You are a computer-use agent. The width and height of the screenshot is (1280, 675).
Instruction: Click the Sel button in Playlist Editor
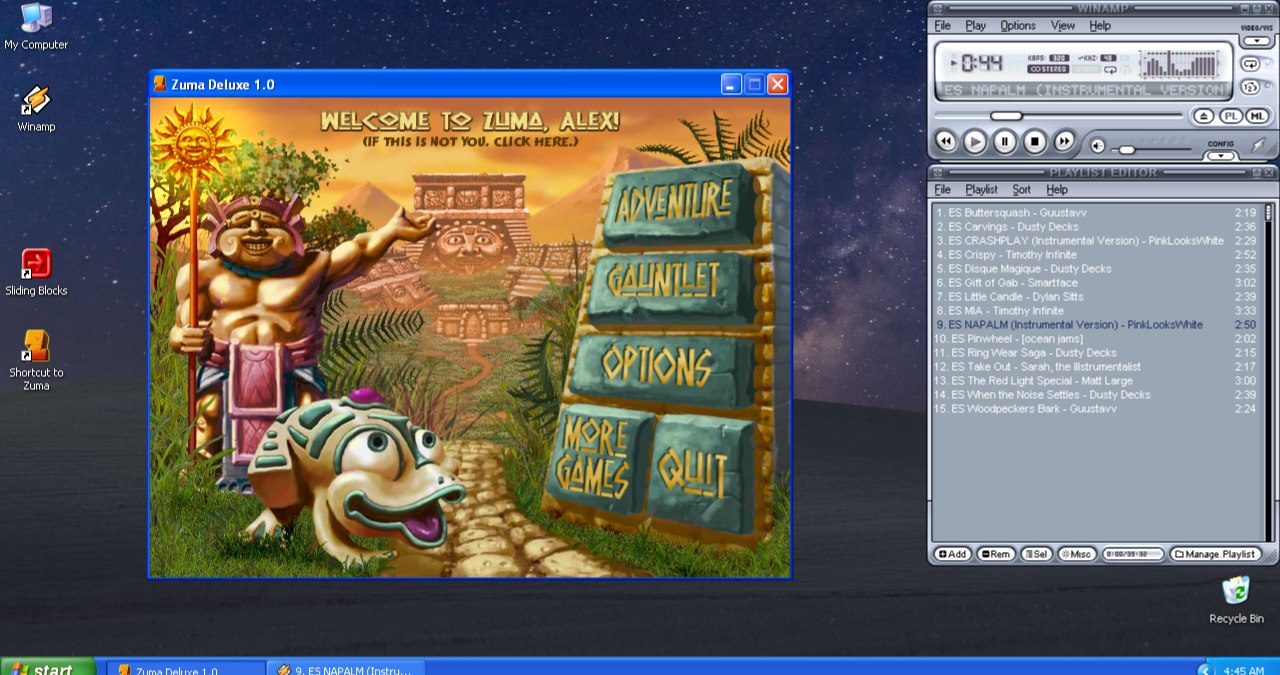(x=1036, y=554)
